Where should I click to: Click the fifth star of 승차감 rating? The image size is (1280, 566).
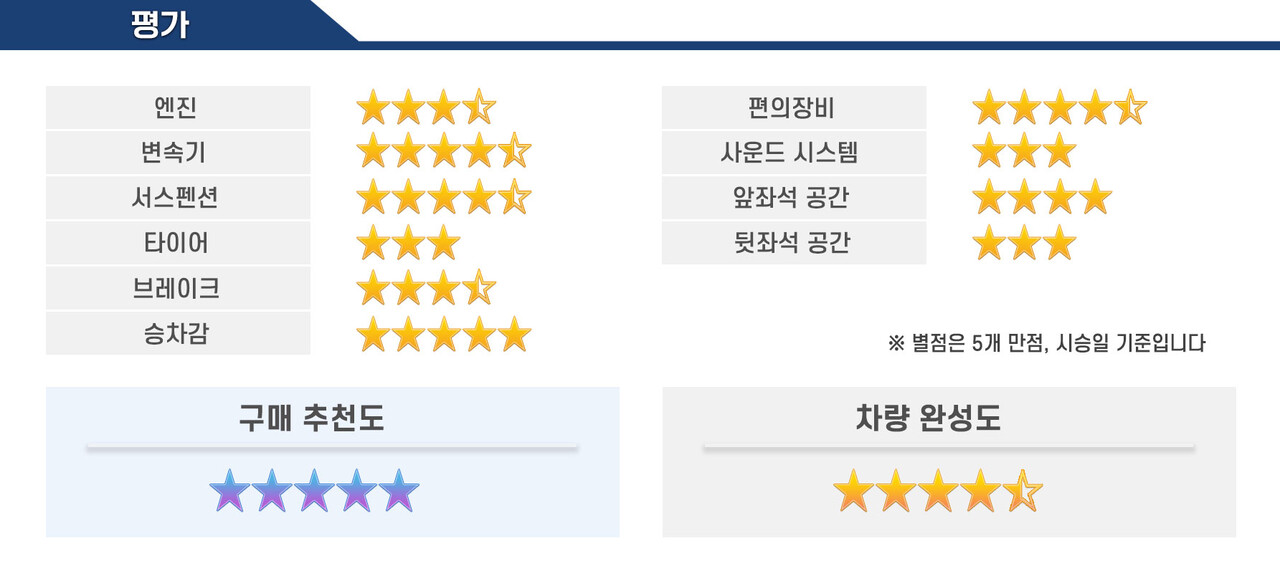point(514,334)
